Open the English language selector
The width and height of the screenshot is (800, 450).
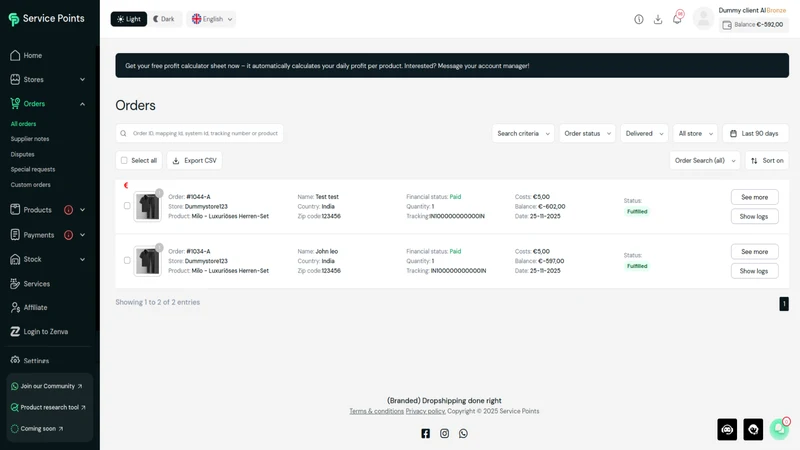tap(211, 19)
